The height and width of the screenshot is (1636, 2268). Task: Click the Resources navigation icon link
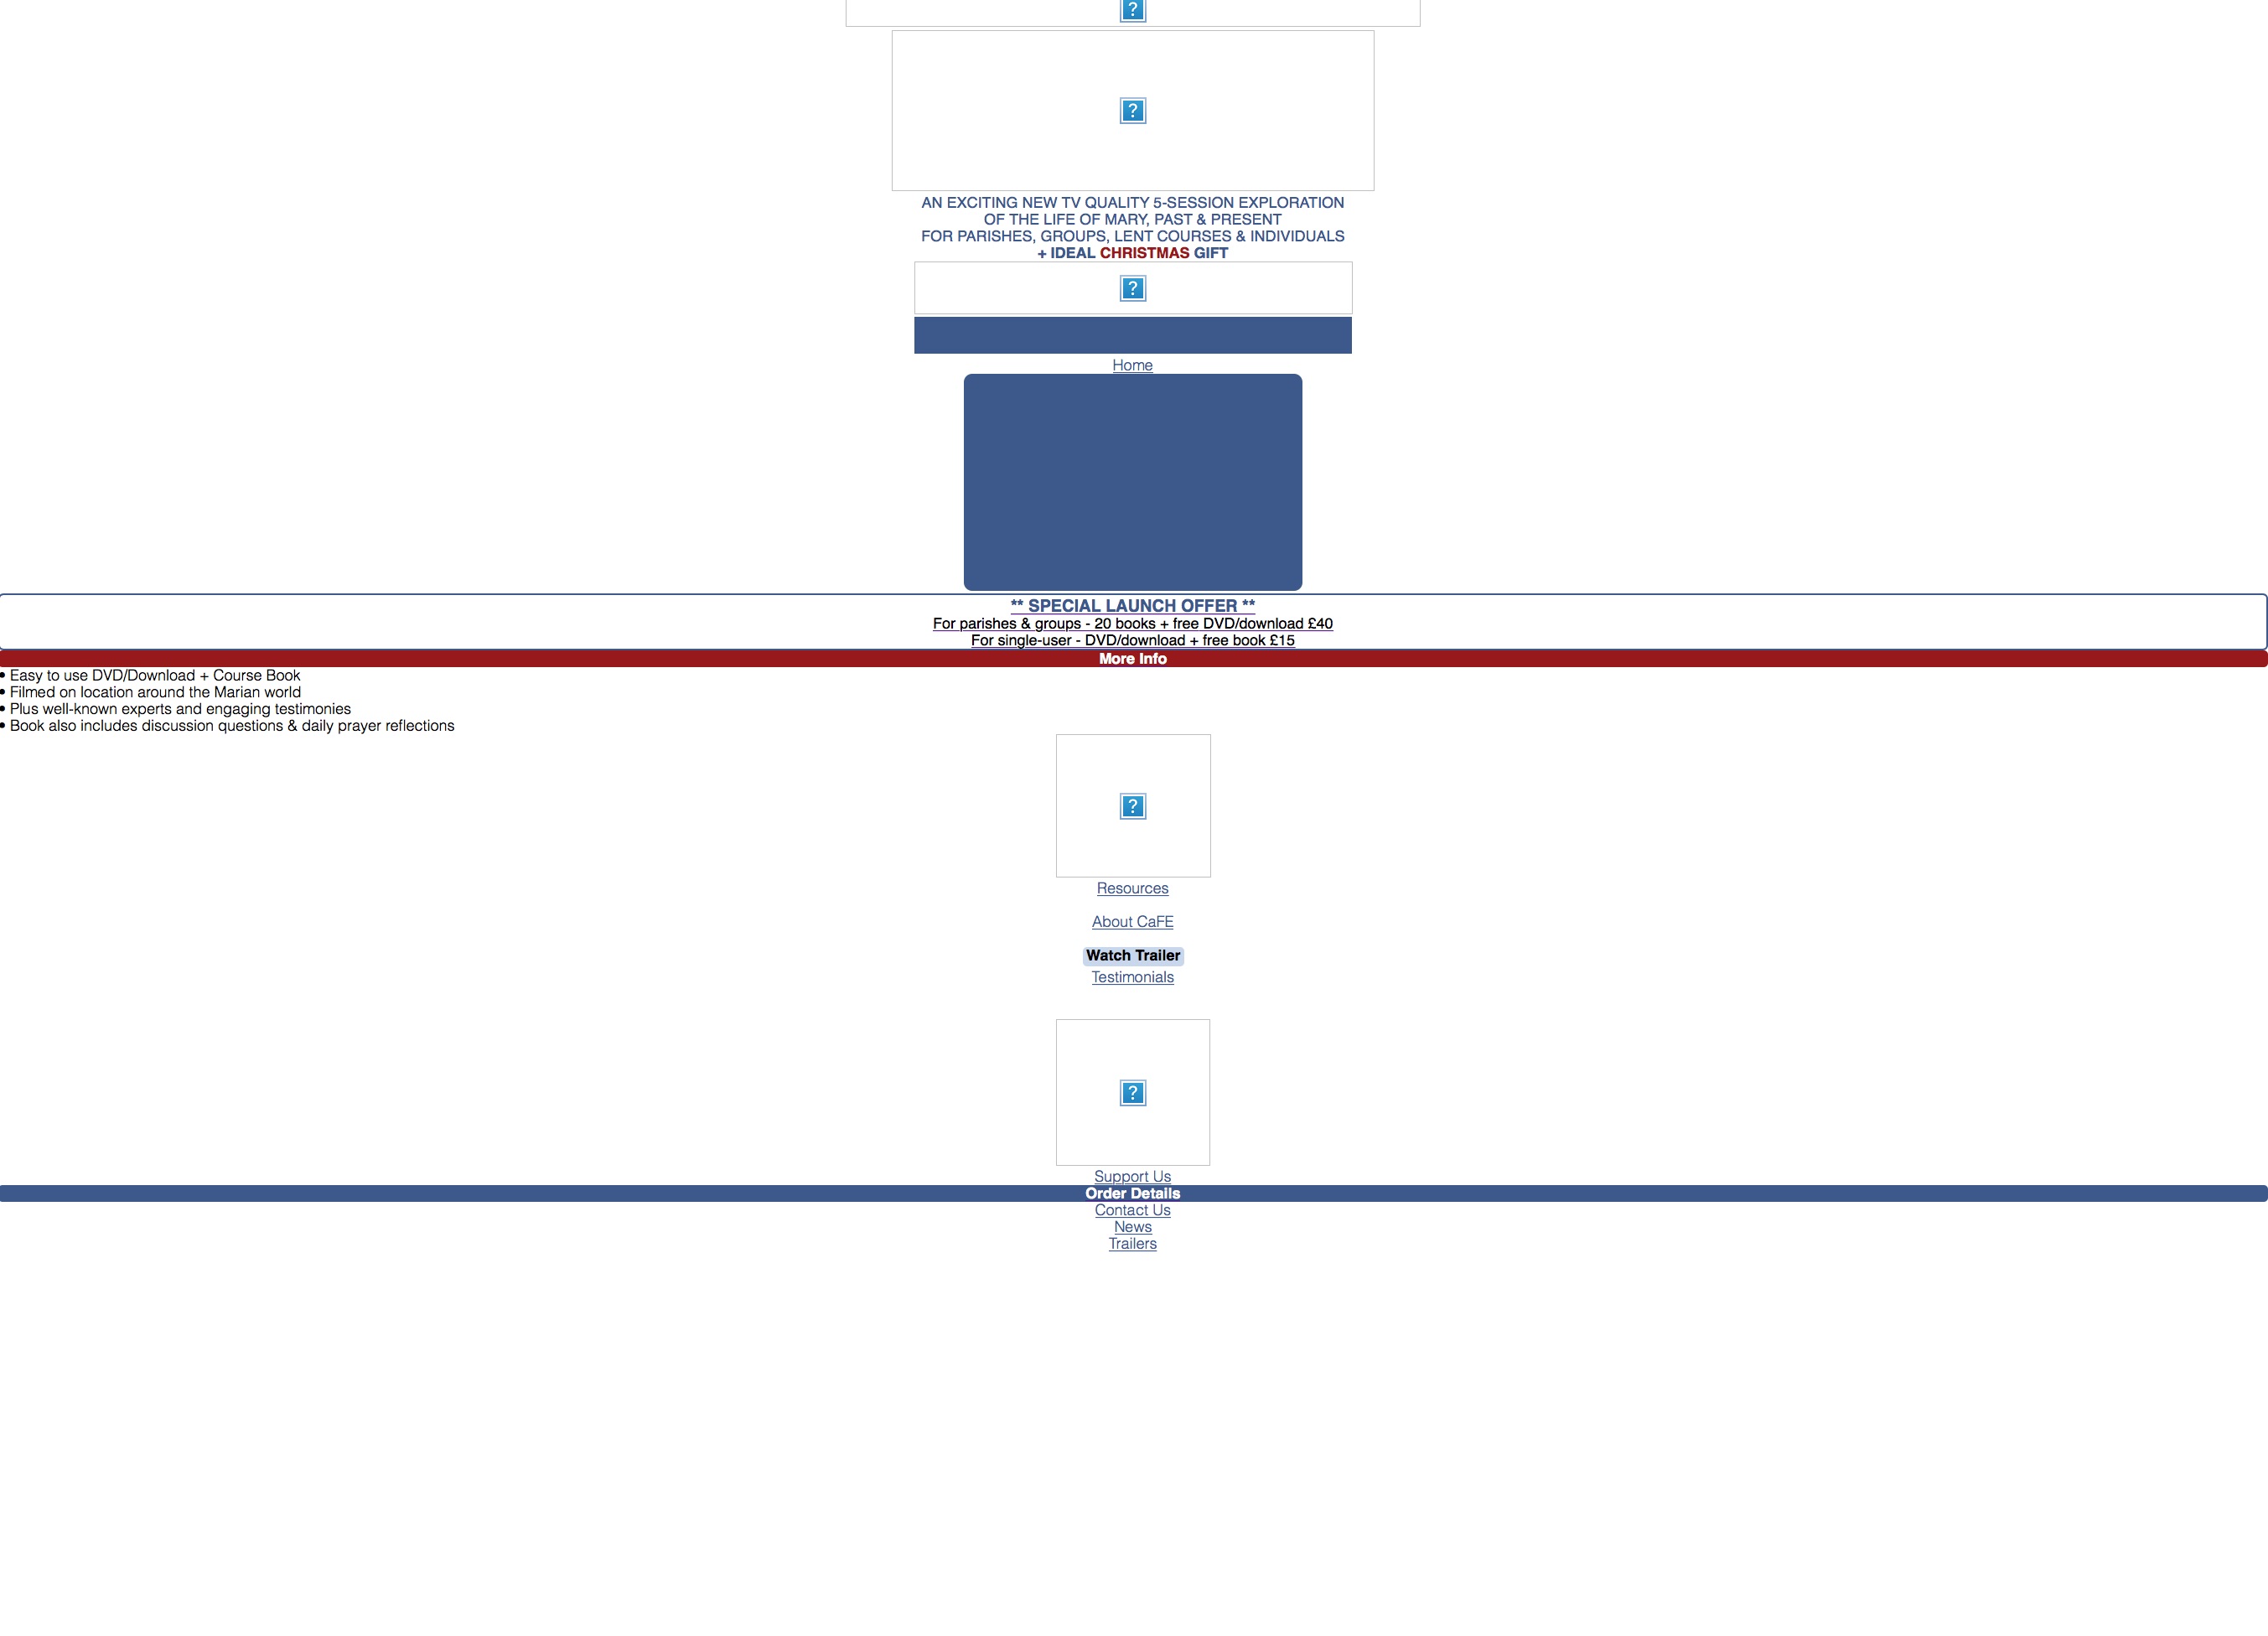[1132, 805]
